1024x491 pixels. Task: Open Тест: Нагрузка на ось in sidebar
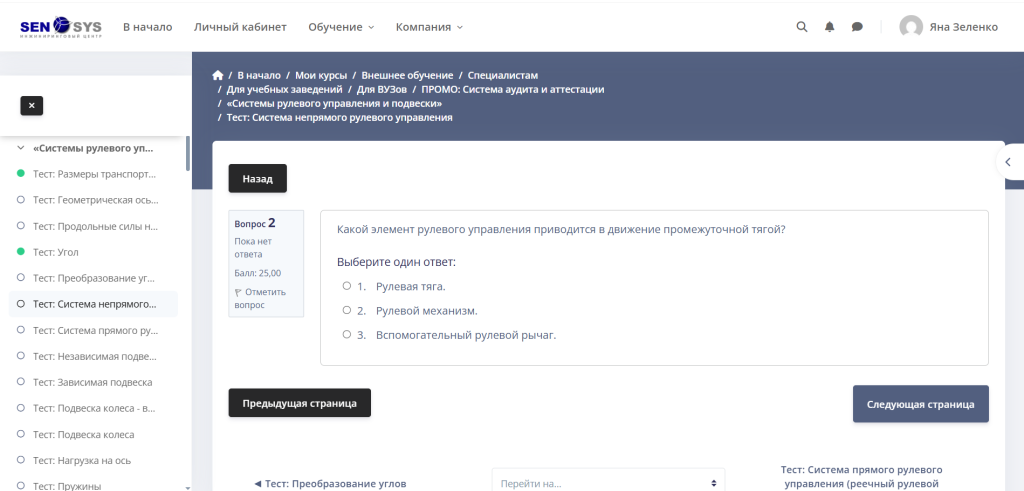(x=82, y=460)
